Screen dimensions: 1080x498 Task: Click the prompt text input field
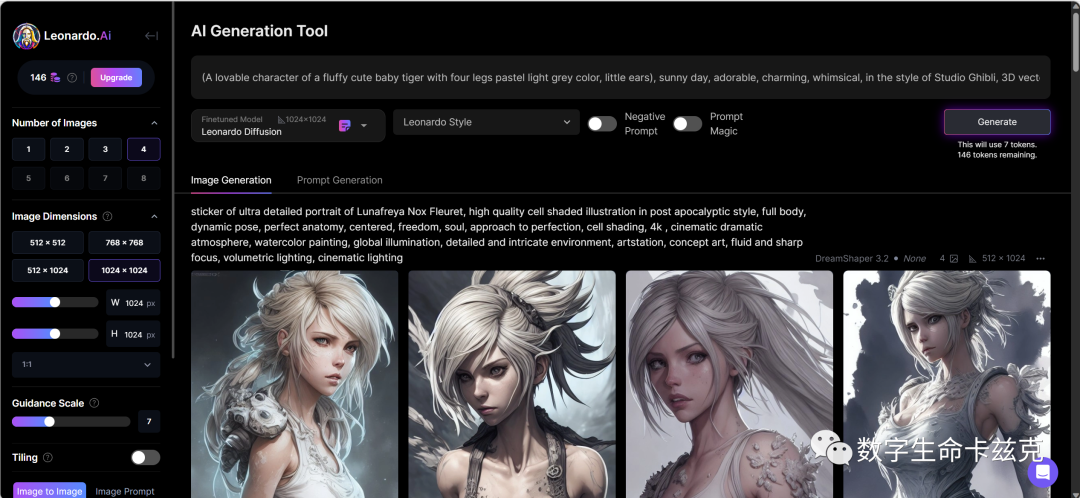[621, 77]
